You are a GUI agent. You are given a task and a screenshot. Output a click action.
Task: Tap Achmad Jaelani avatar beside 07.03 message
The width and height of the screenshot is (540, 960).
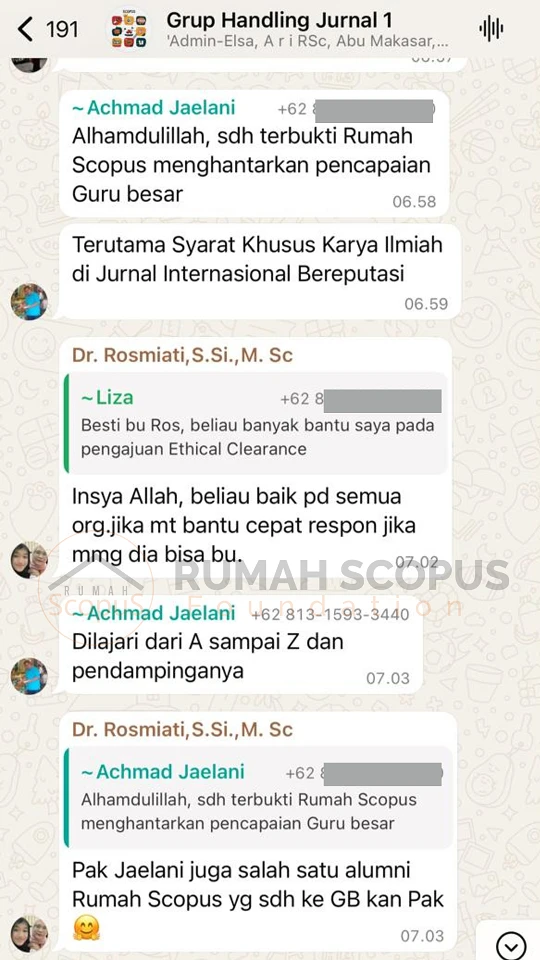pyautogui.click(x=29, y=676)
